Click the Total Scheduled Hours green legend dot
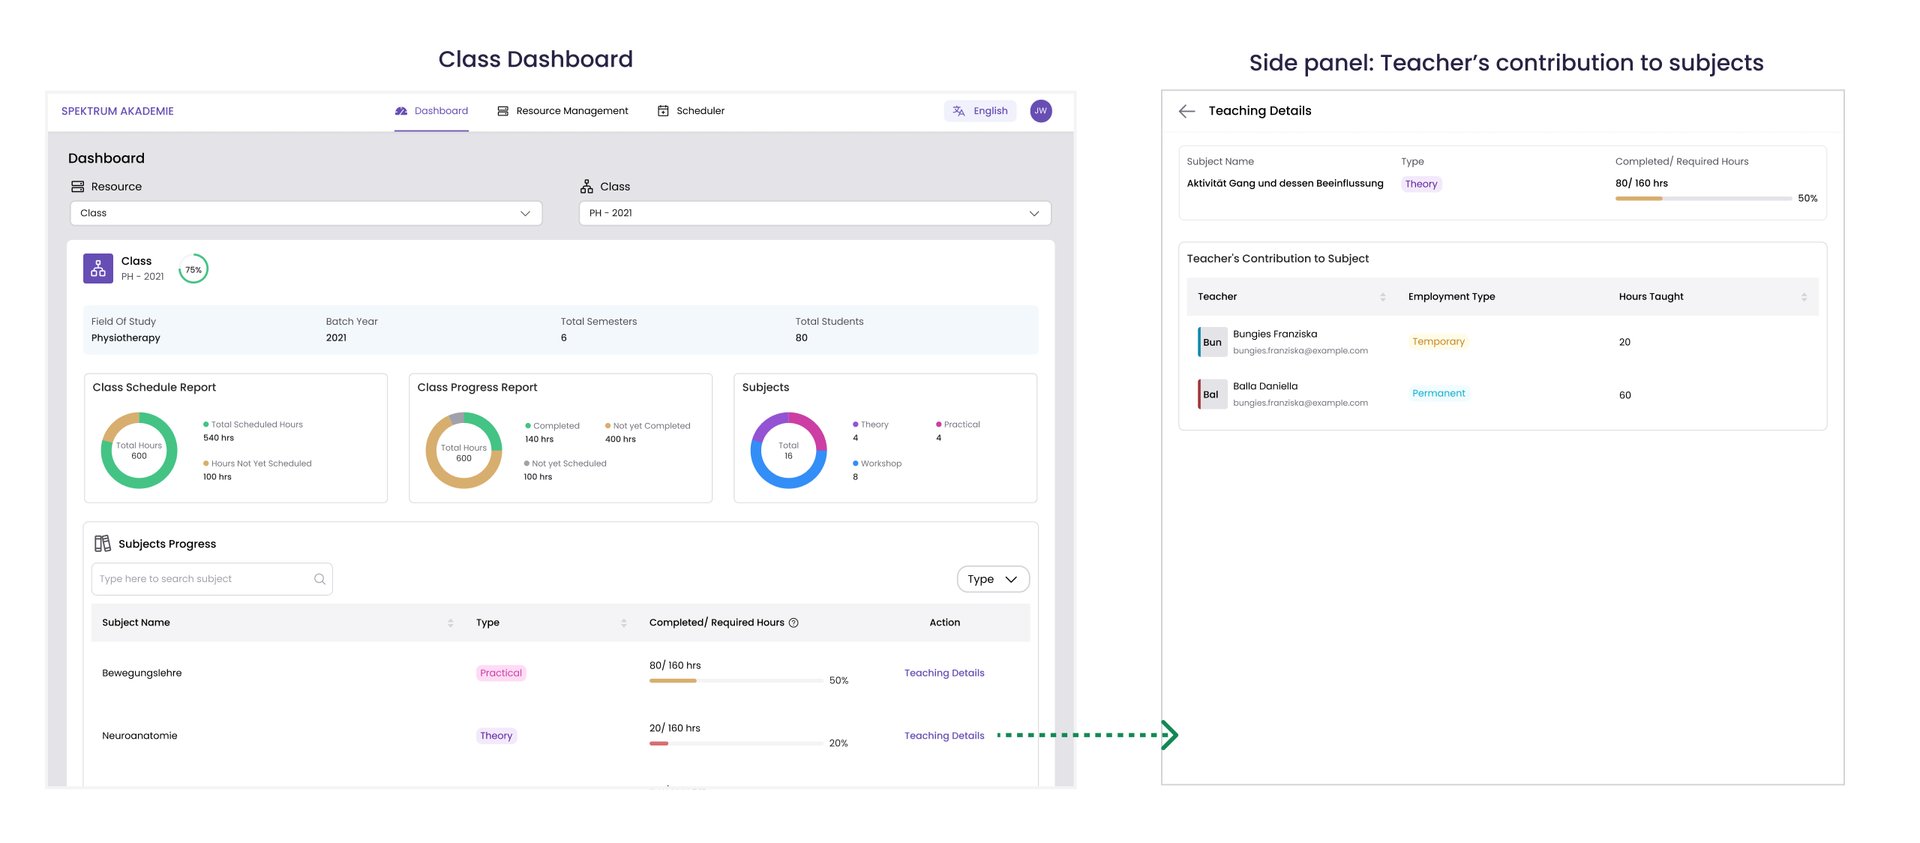 click(206, 424)
